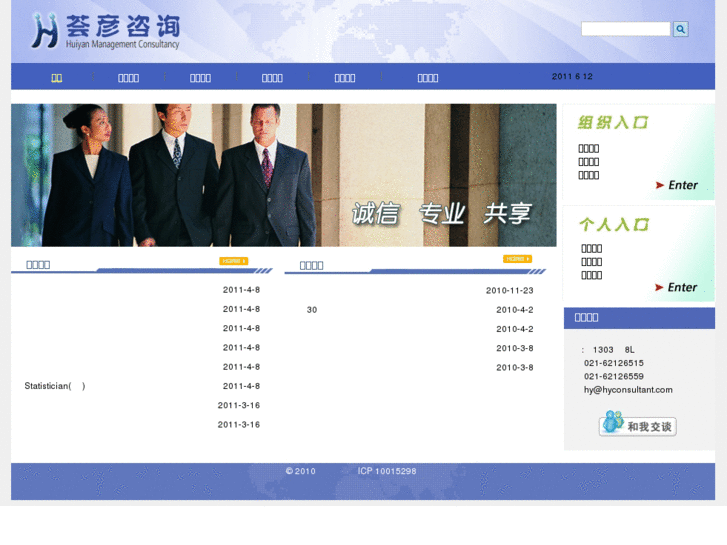The image size is (727, 545).
Task: Select the date 2010-11-23
Action: 510,291
